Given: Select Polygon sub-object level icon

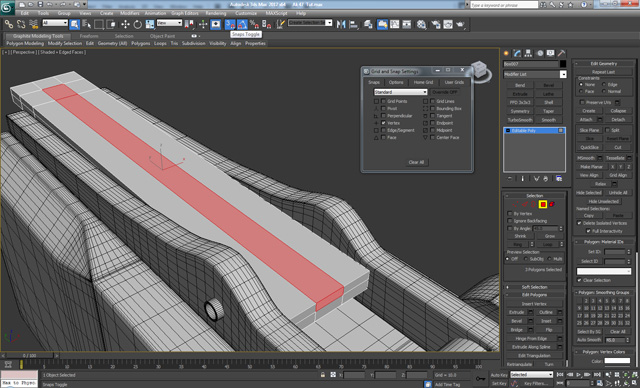Looking at the screenshot, I should (x=543, y=204).
